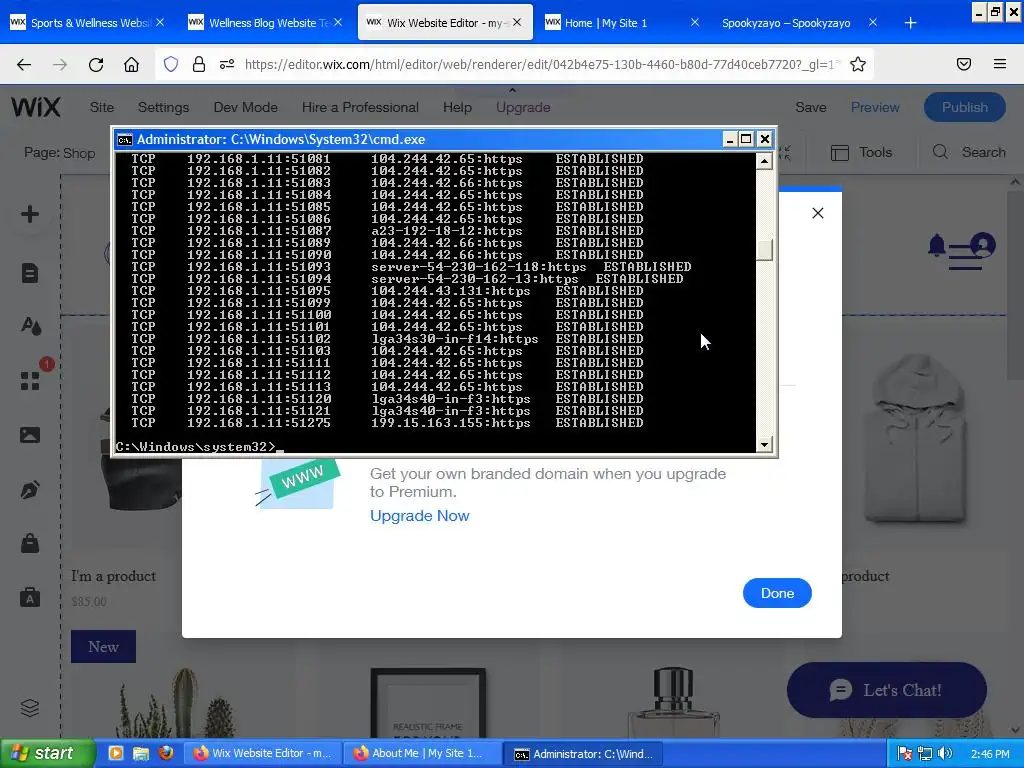Click the Publish button
The image size is (1024, 768).
[965, 107]
